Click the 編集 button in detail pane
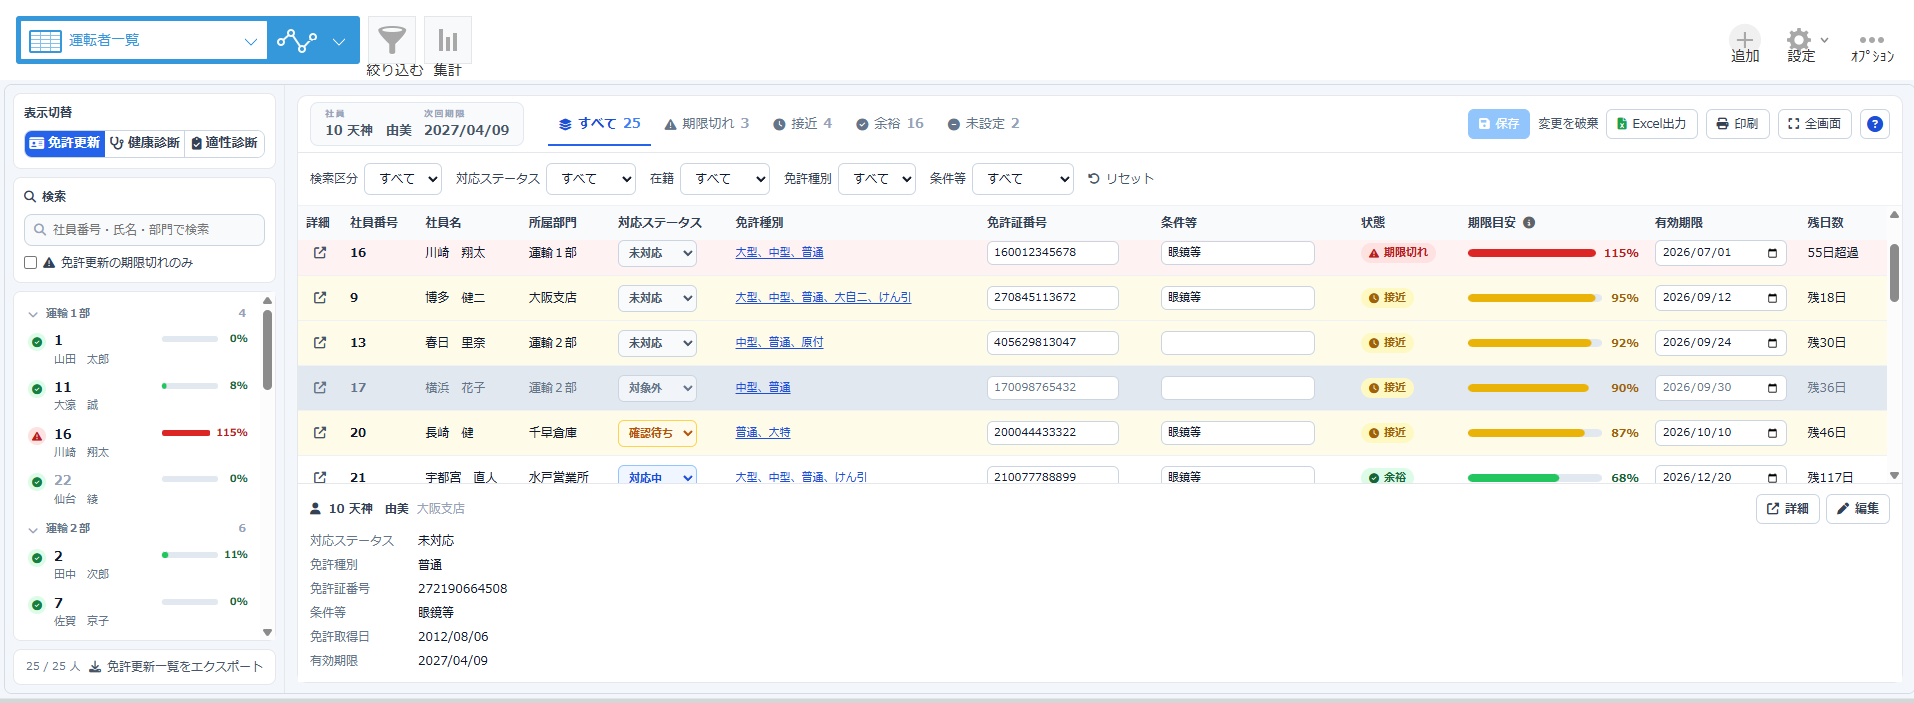 (1857, 509)
